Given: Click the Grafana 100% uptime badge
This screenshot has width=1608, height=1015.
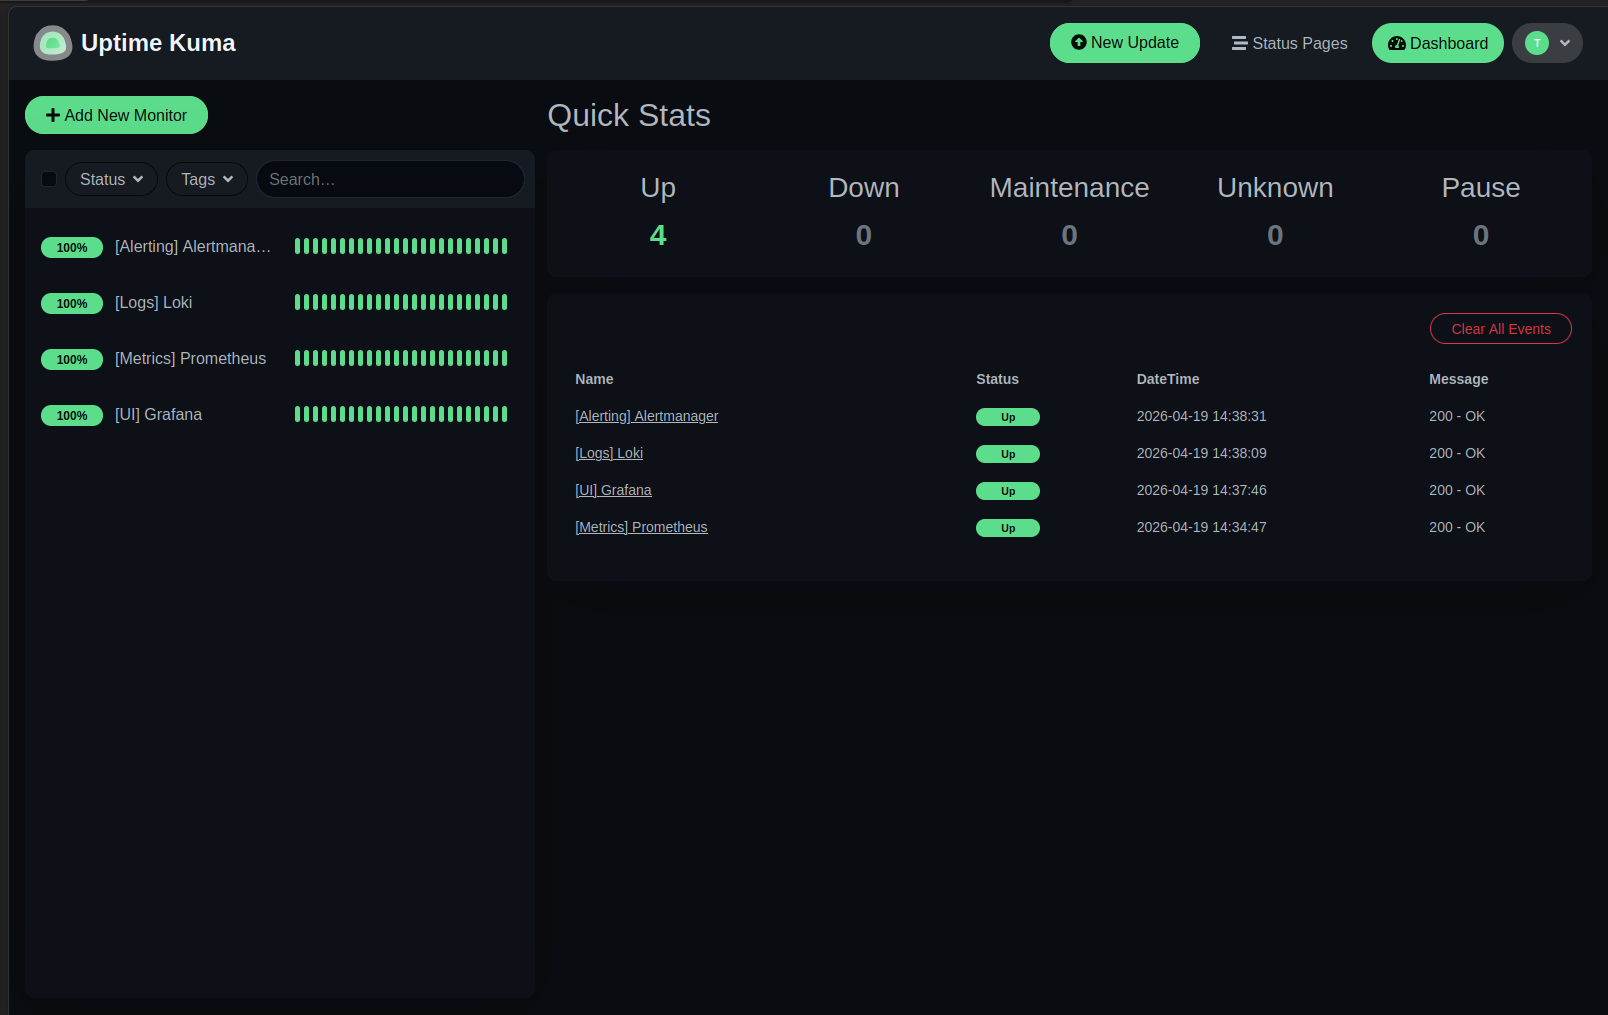Looking at the screenshot, I should pos(72,415).
